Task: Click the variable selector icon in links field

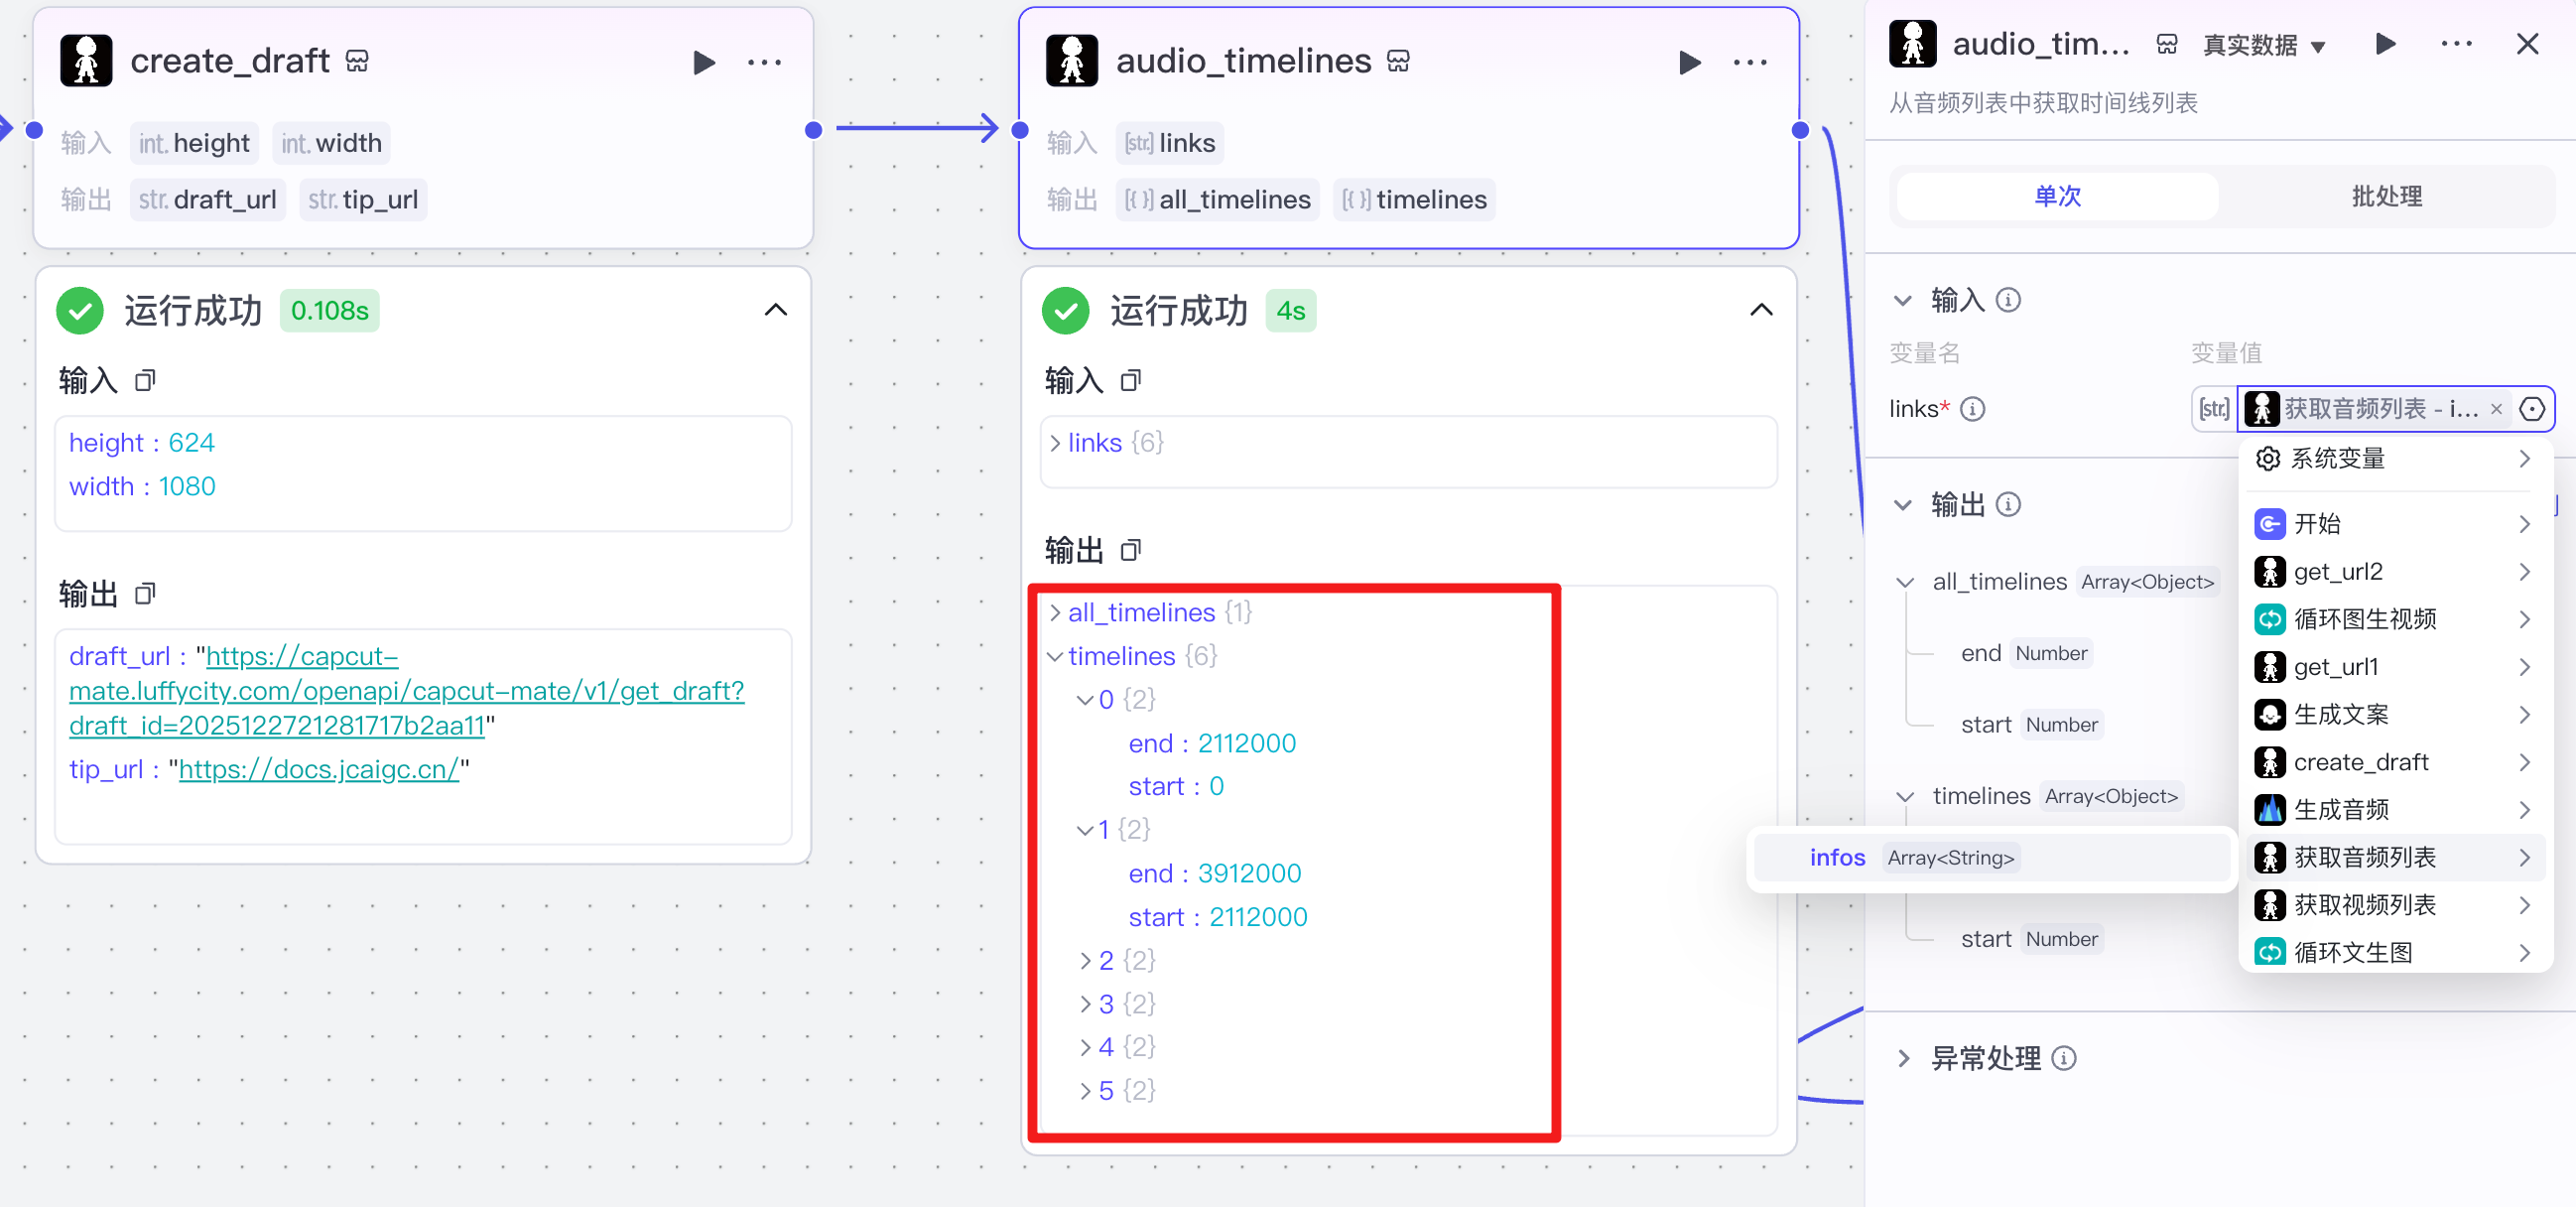Action: coord(2532,409)
